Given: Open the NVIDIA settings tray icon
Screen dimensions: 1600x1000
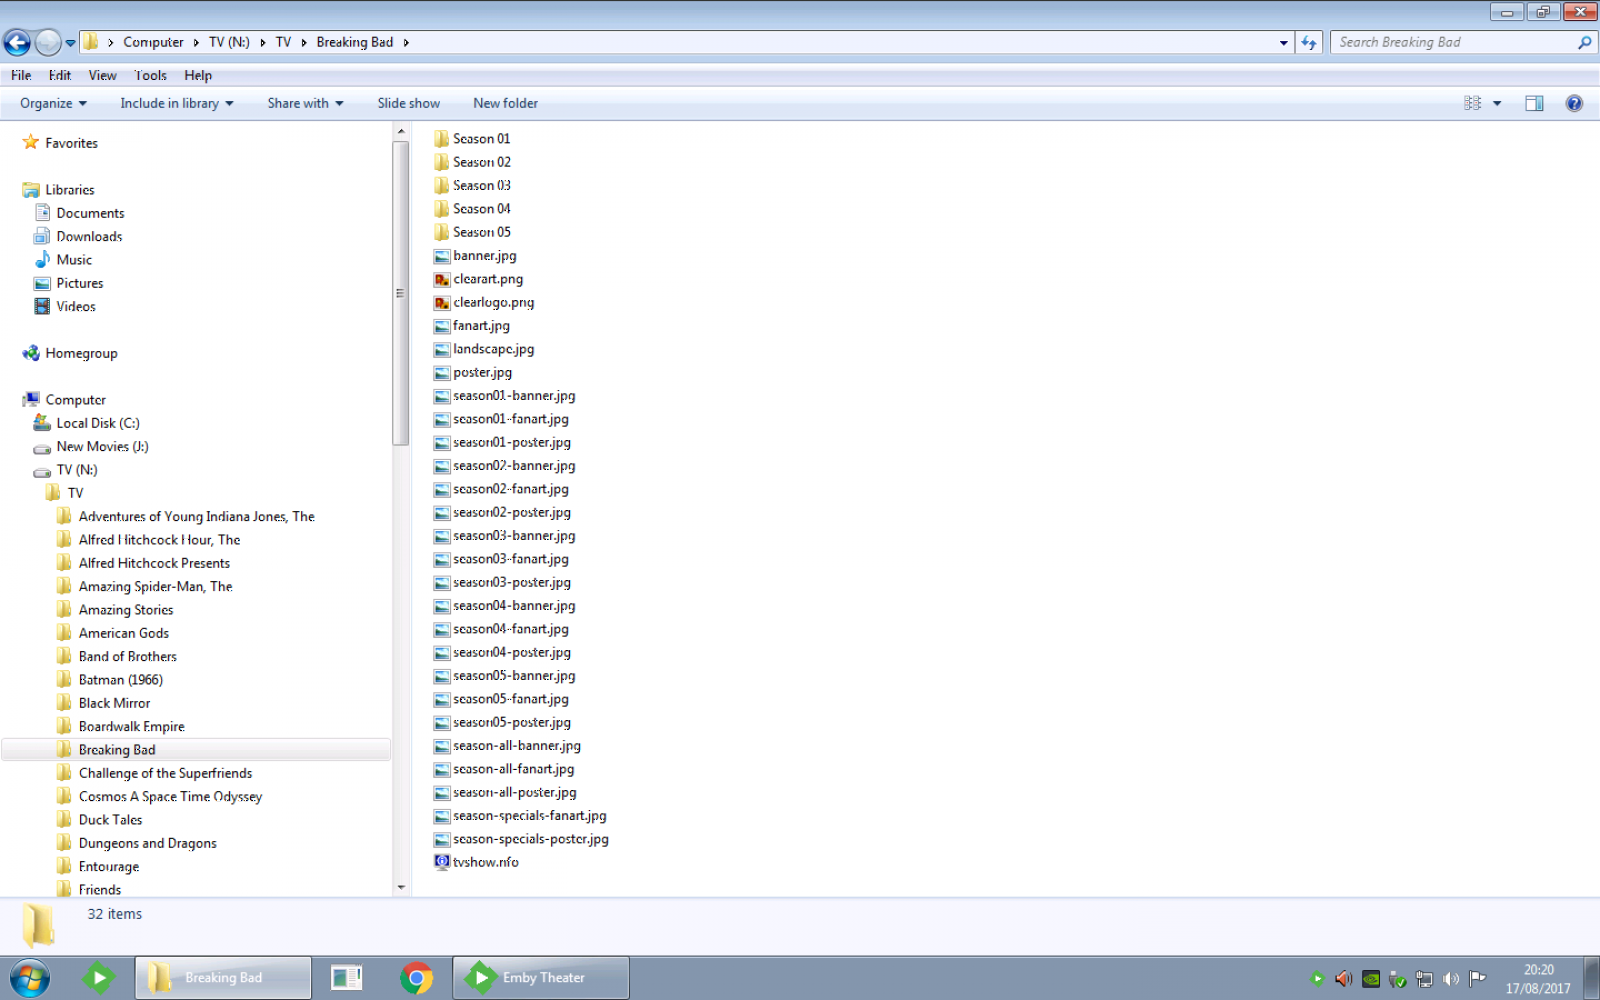Looking at the screenshot, I should (1371, 980).
